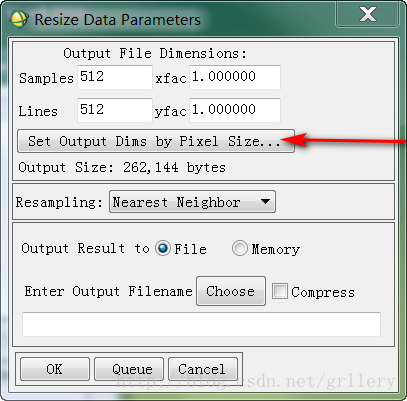Click the Queue button
The height and width of the screenshot is (401, 407).
point(129,369)
